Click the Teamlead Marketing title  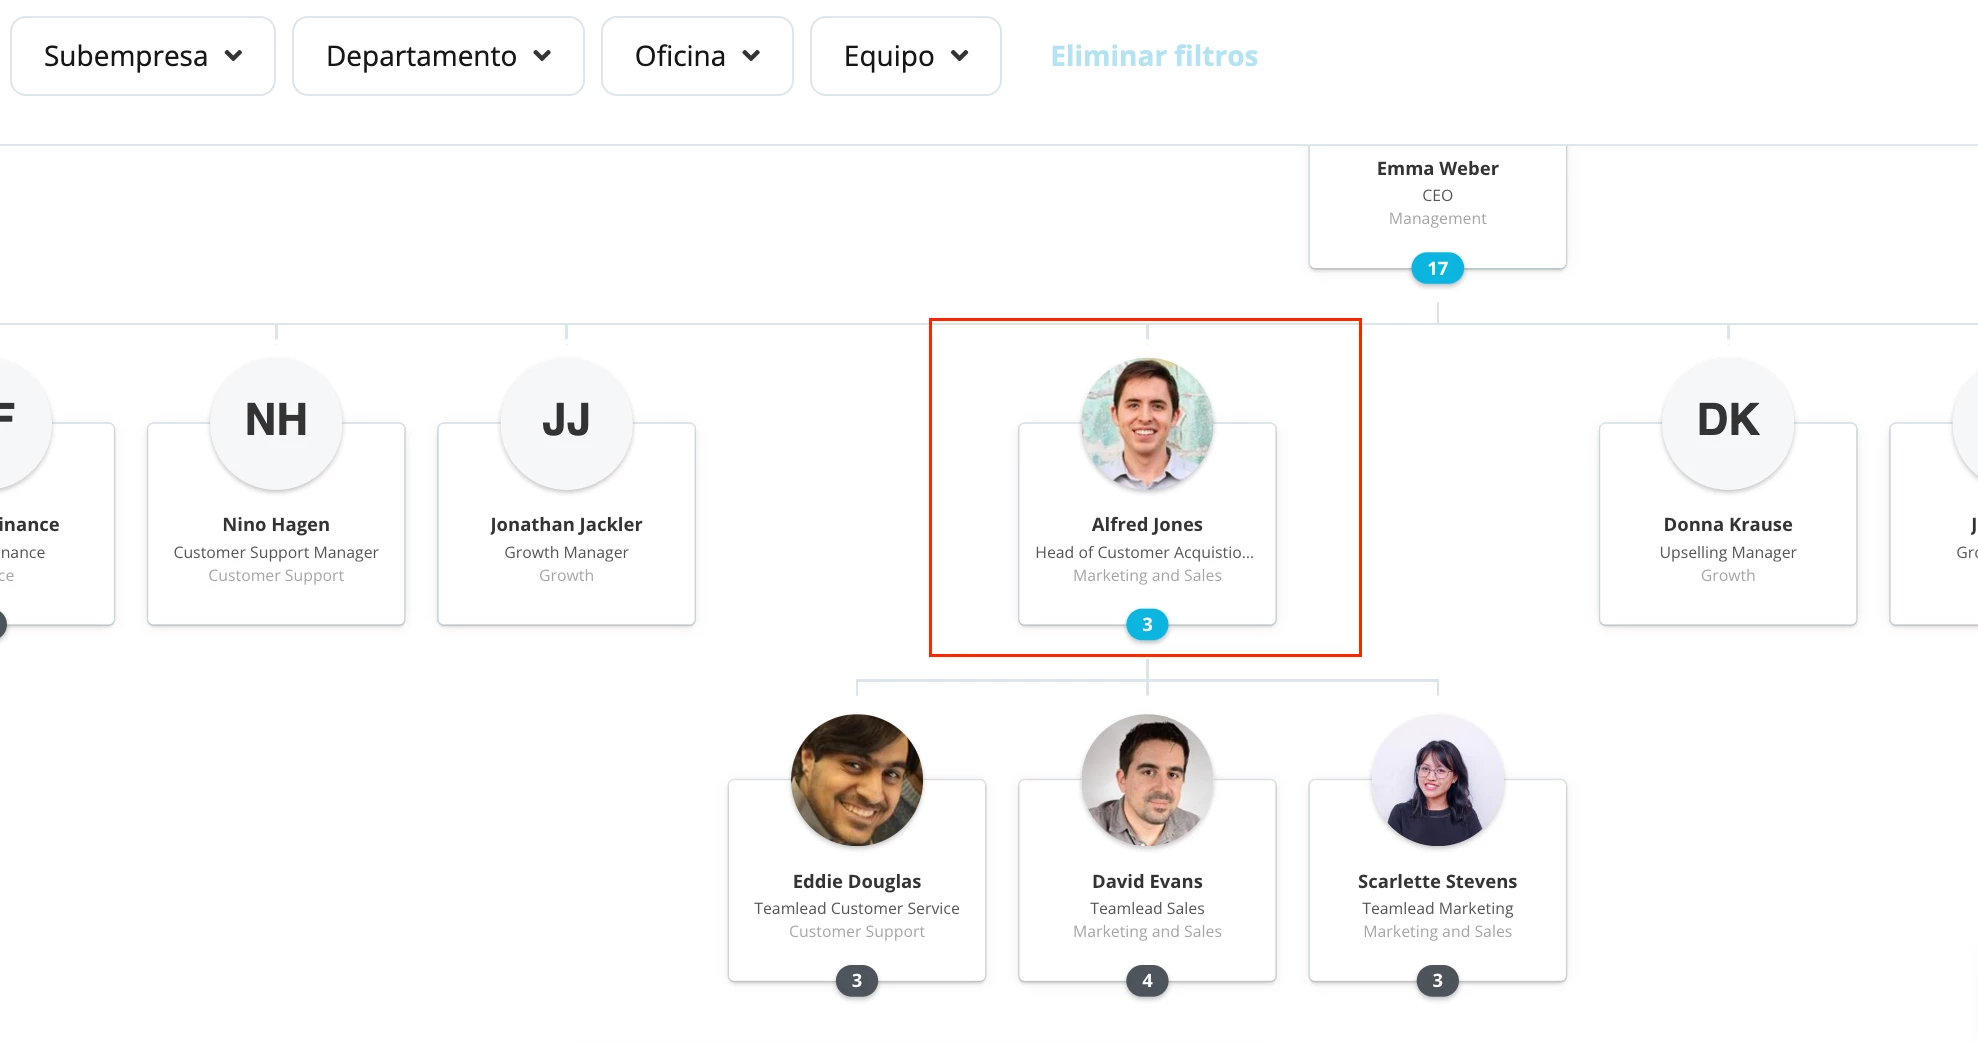pos(1437,908)
